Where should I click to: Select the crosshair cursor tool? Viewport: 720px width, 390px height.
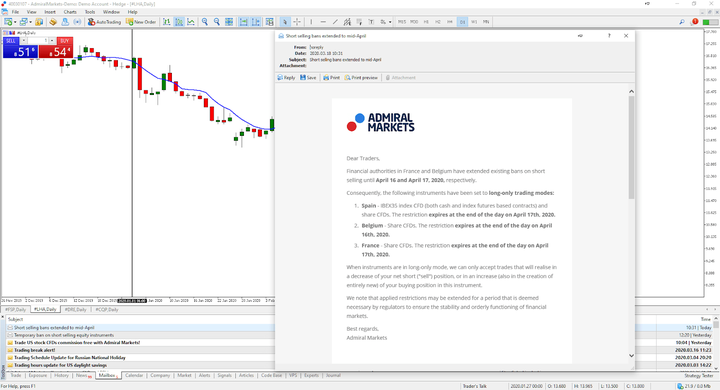pos(297,22)
